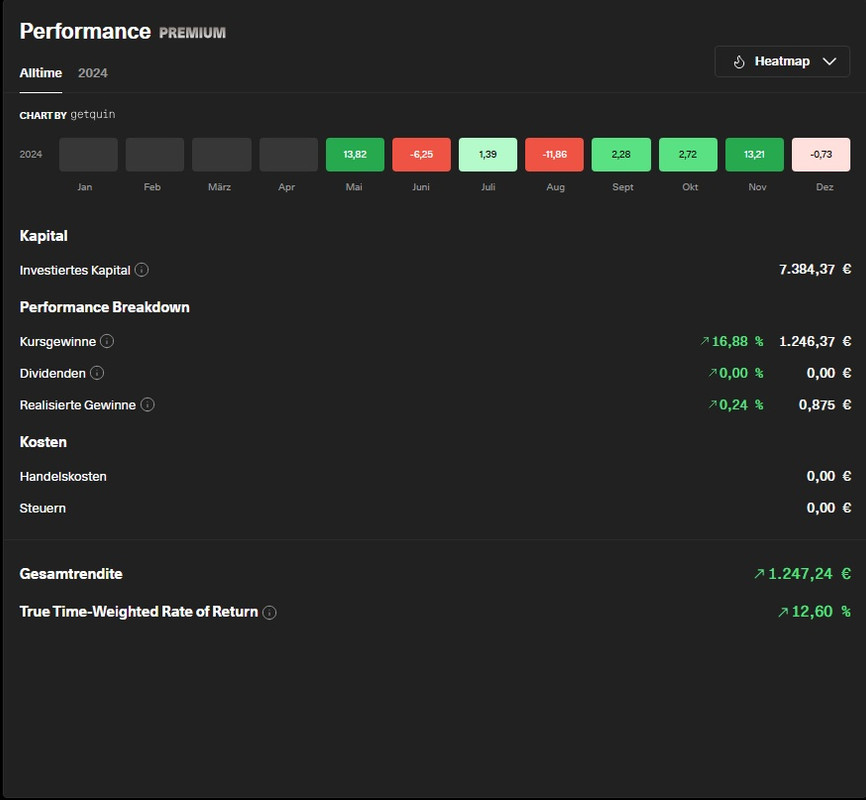Image resolution: width=866 pixels, height=800 pixels.
Task: Click the Kursgewinne percentage 16,88 %
Action: pyautogui.click(x=732, y=341)
